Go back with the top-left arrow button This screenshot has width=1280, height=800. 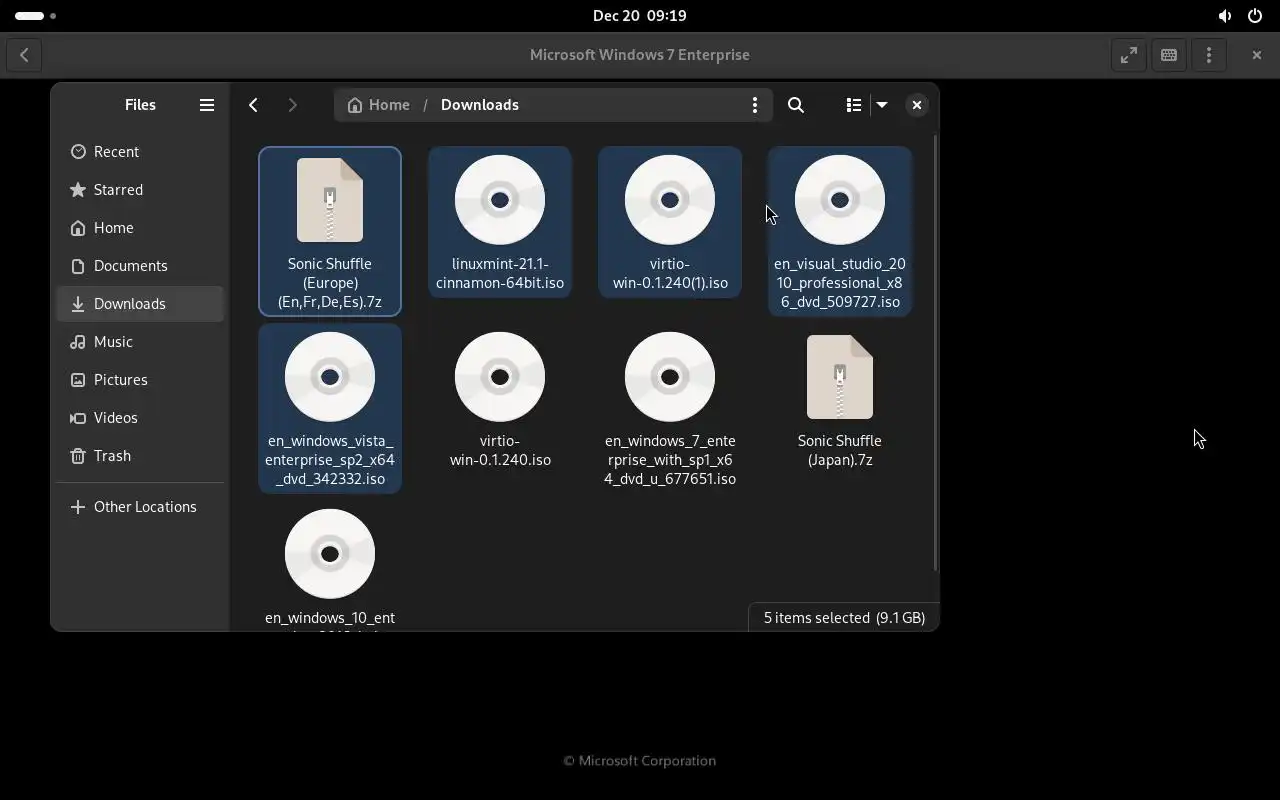pyautogui.click(x=24, y=55)
